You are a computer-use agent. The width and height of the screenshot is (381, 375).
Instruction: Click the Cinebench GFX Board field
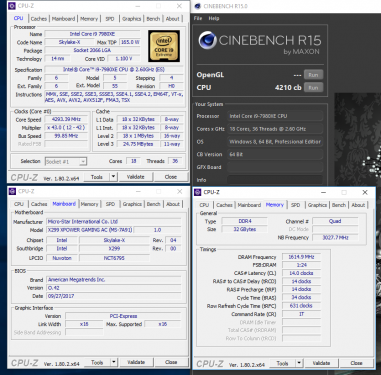point(275,167)
